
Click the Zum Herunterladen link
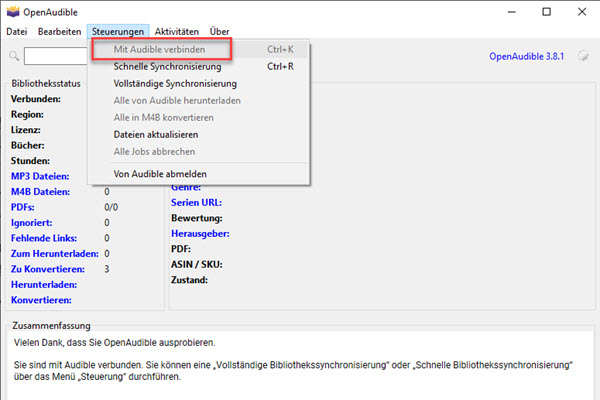[54, 253]
